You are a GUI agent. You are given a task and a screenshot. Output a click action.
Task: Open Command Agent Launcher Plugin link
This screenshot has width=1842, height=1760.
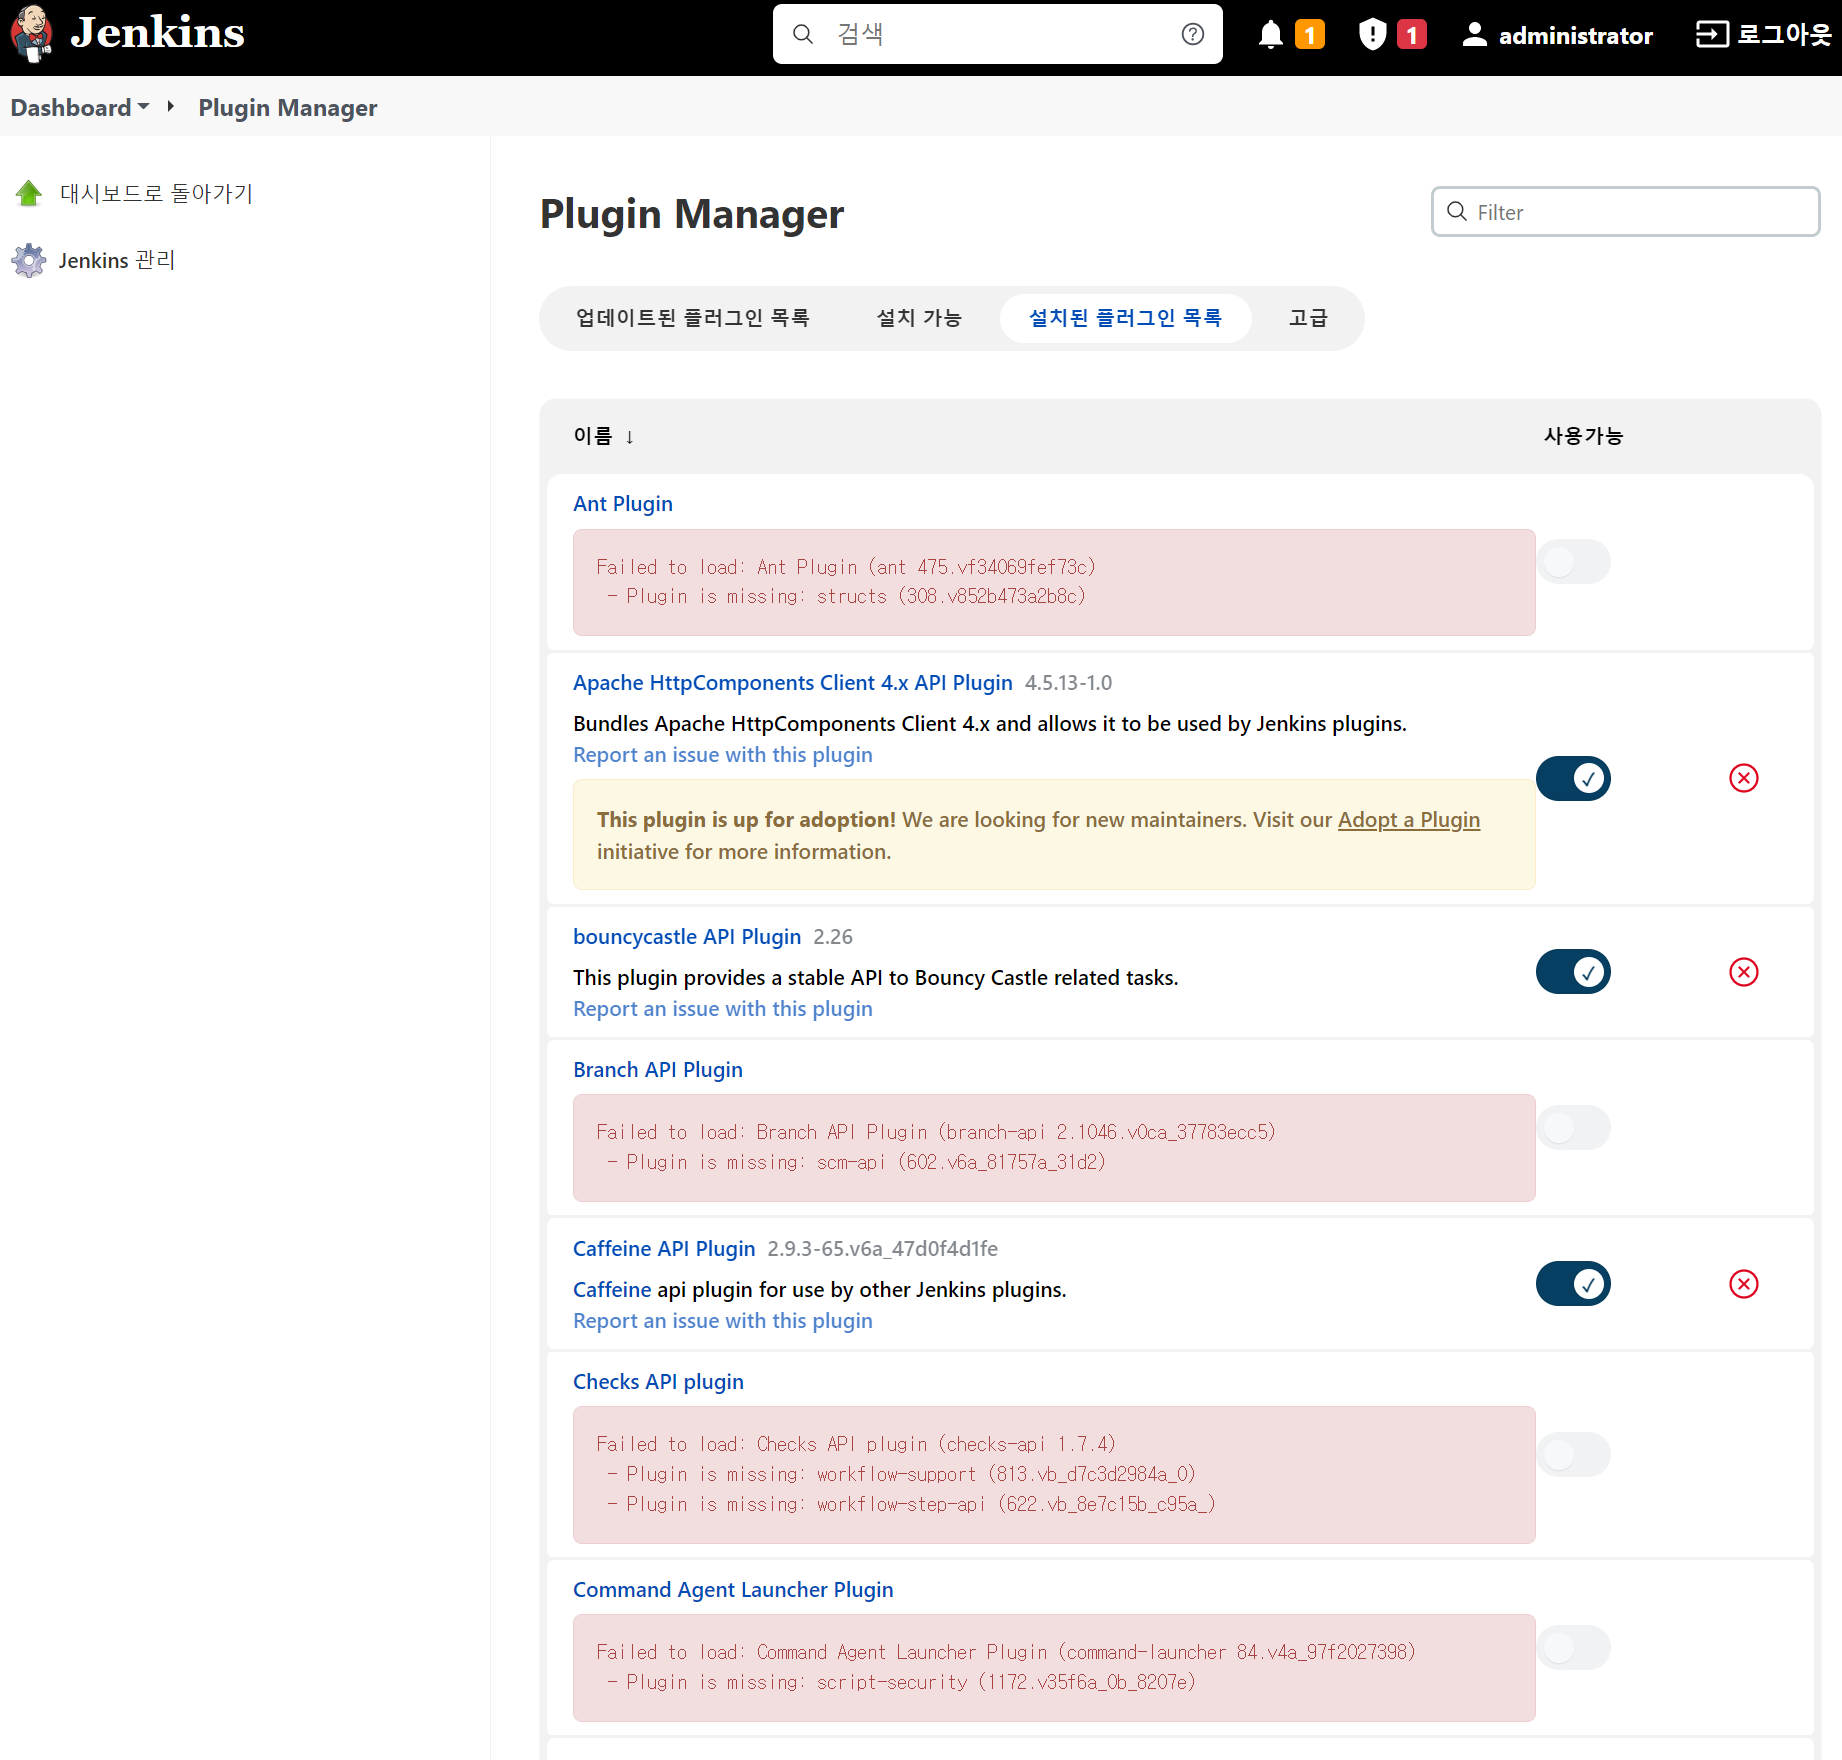pyautogui.click(x=733, y=1590)
